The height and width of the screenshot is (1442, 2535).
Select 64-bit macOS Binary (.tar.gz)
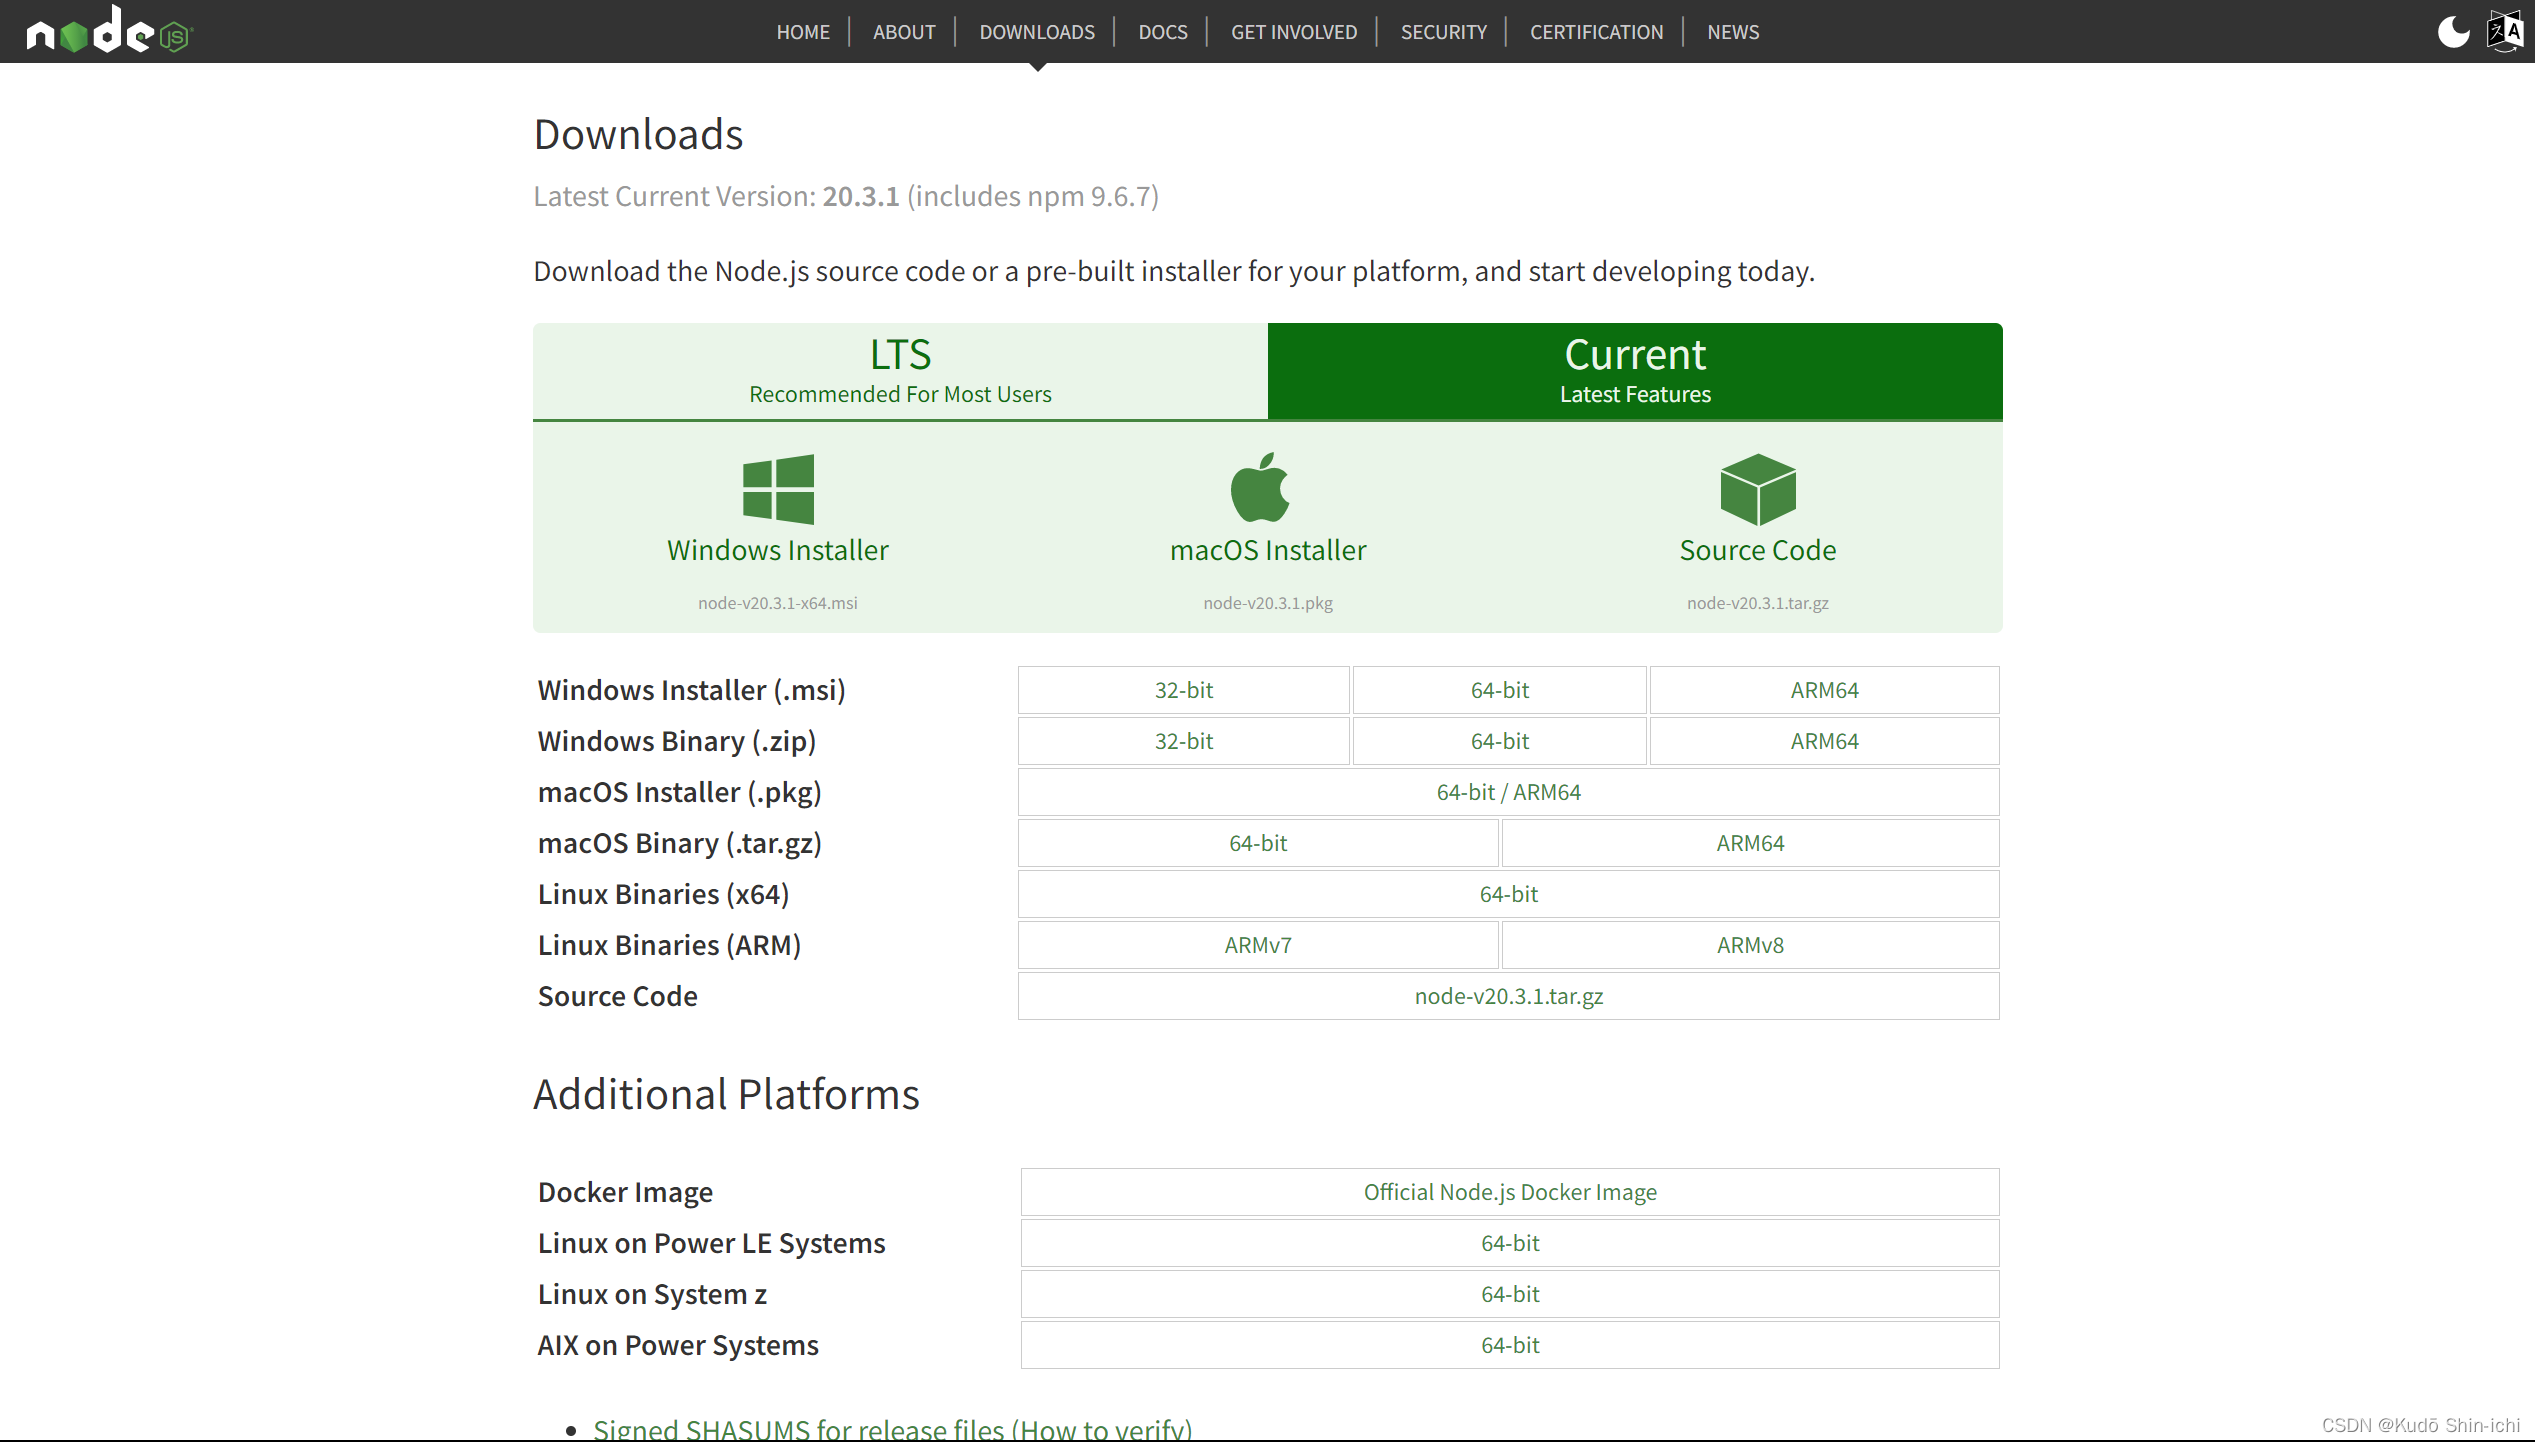click(x=1258, y=843)
